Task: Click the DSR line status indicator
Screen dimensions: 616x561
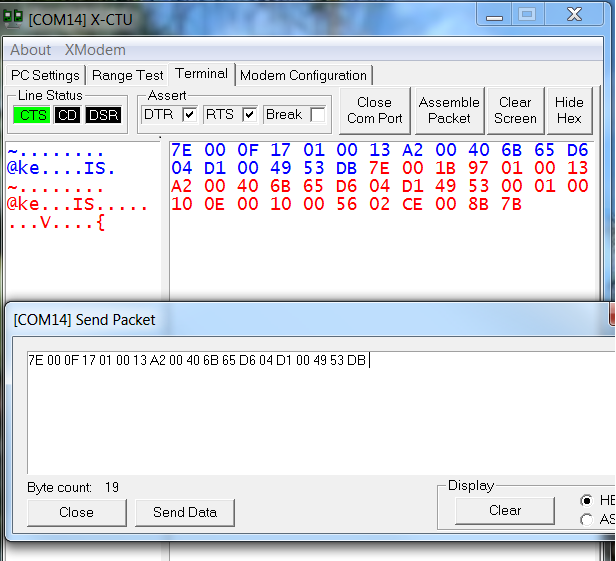Action: coord(102,115)
